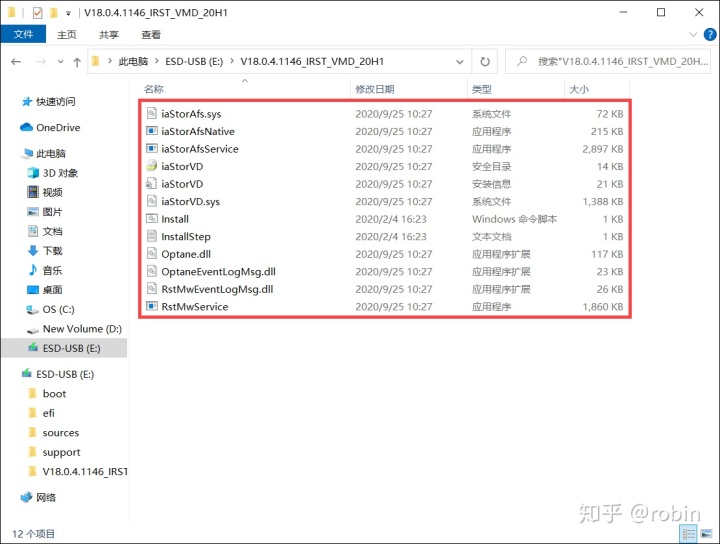Switch to the 共享 tab

click(x=109, y=34)
